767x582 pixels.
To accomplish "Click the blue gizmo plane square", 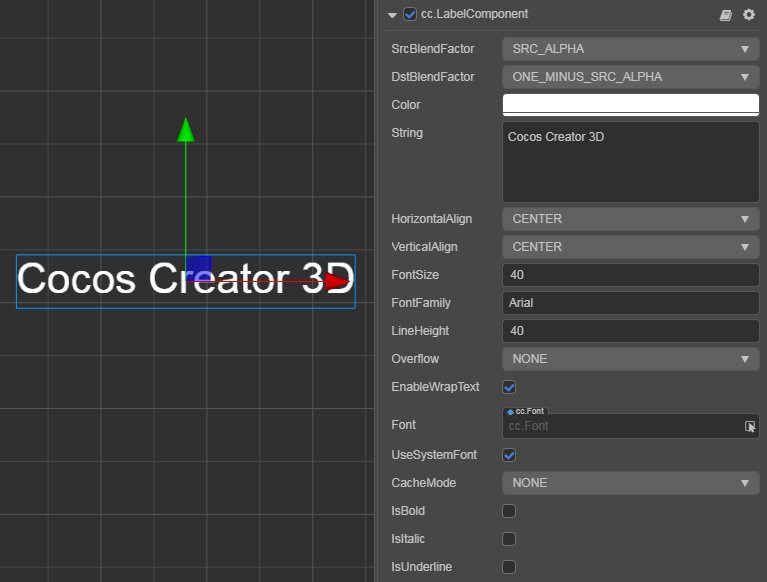I will [x=198, y=268].
